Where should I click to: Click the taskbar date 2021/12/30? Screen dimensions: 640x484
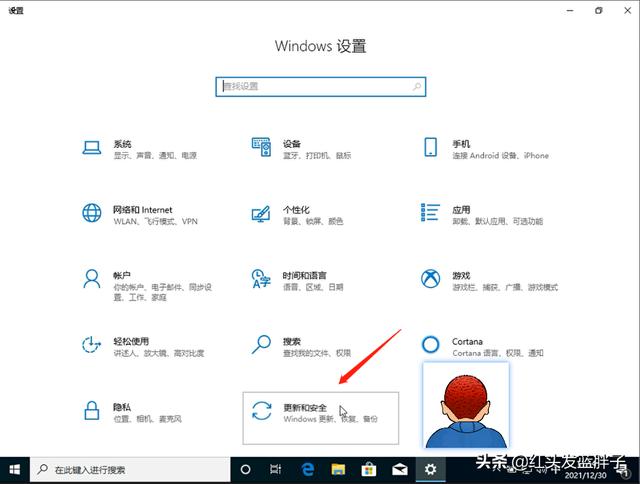click(x=585, y=475)
